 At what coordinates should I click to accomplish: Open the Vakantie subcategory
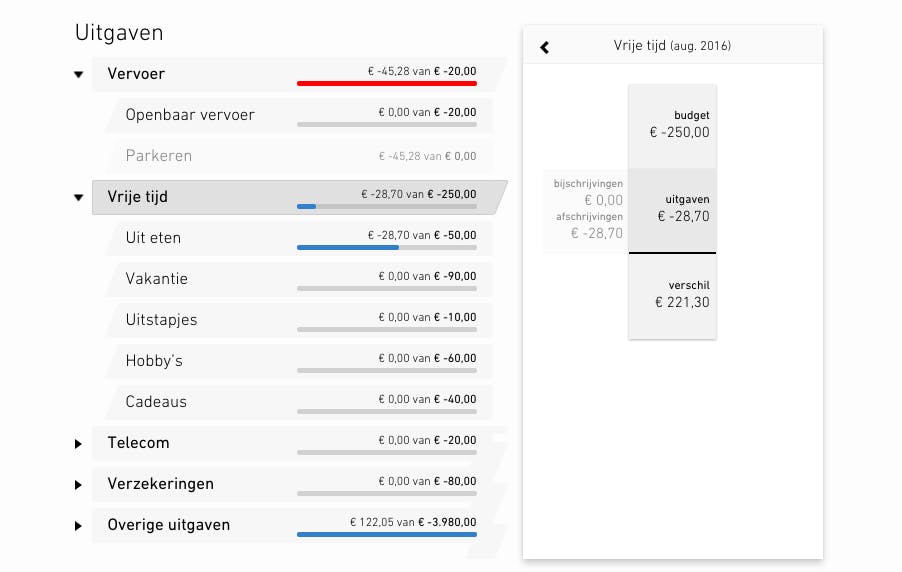pyautogui.click(x=156, y=279)
